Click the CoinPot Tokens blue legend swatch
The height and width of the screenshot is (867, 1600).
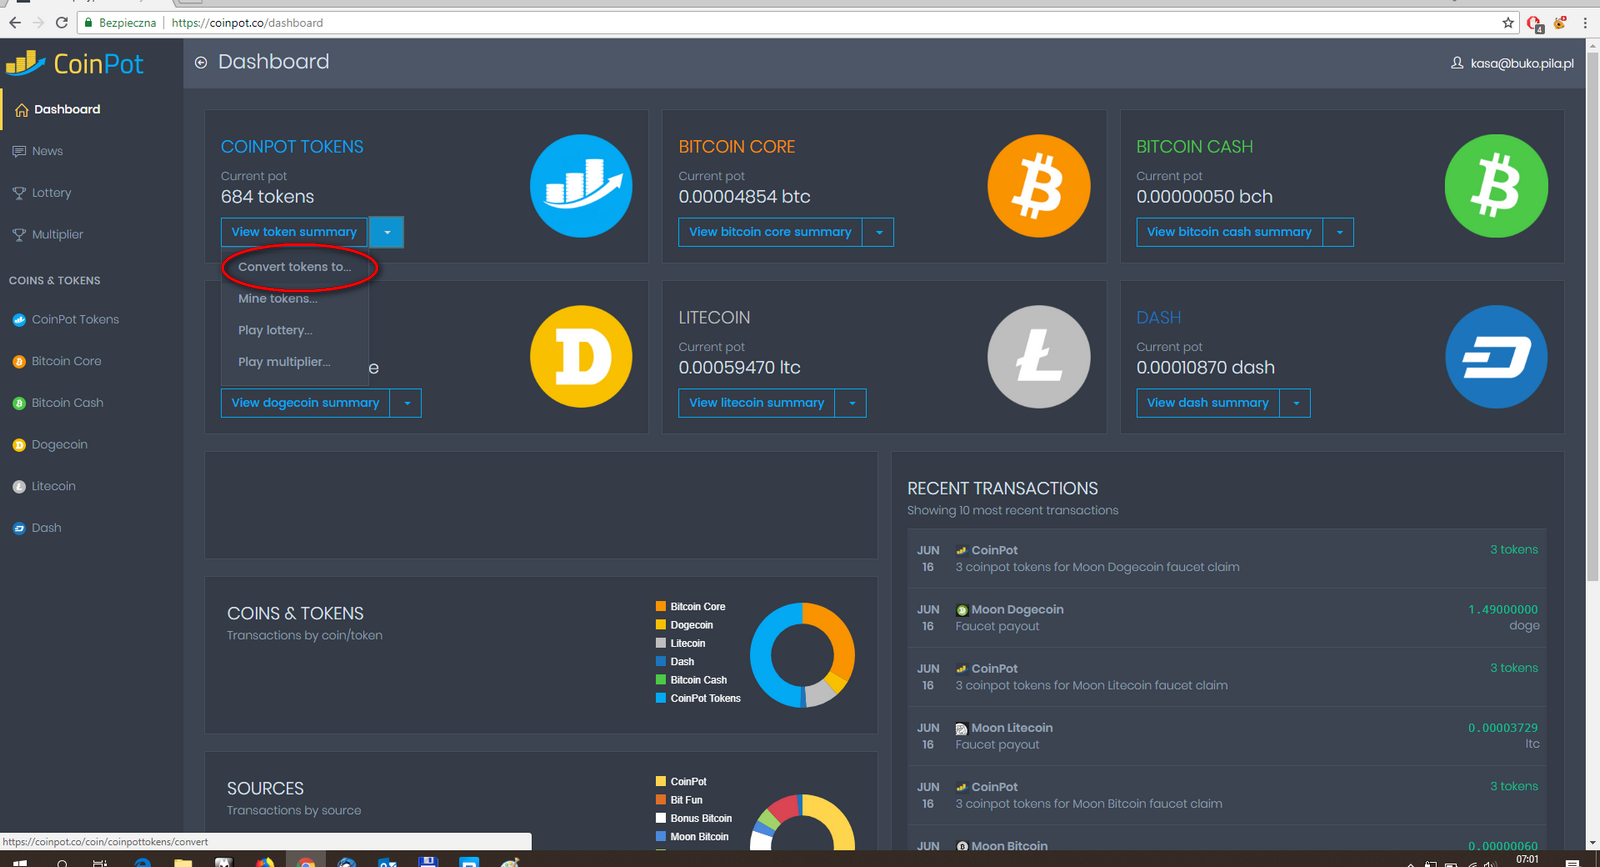point(661,698)
